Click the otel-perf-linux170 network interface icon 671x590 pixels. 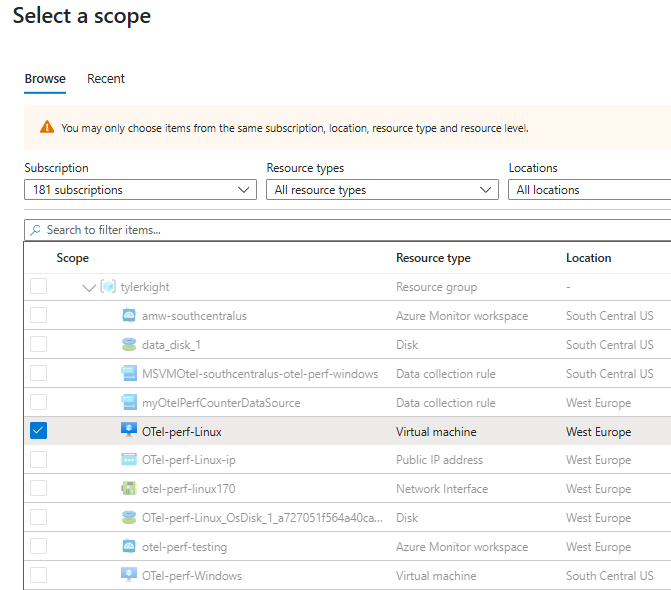coord(129,488)
